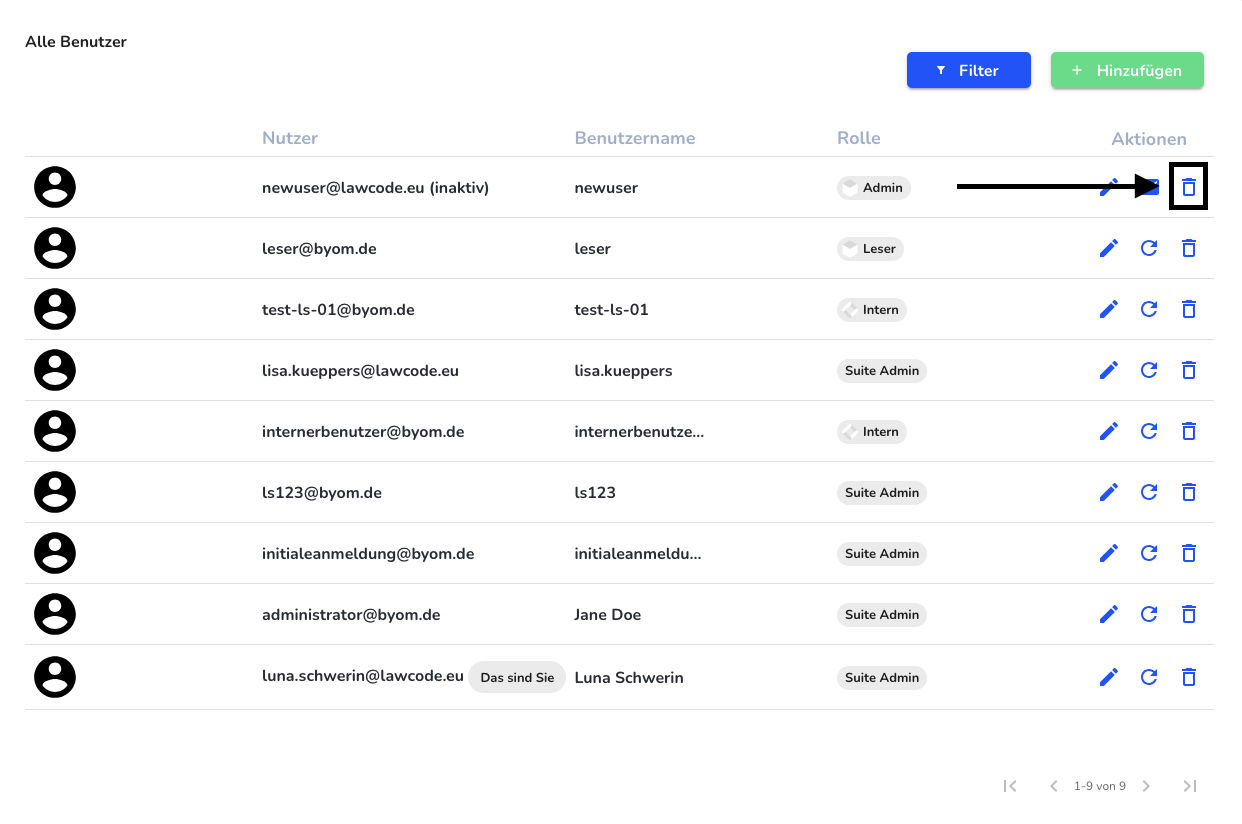Edit the Jane Doe administrator account

tap(1109, 614)
